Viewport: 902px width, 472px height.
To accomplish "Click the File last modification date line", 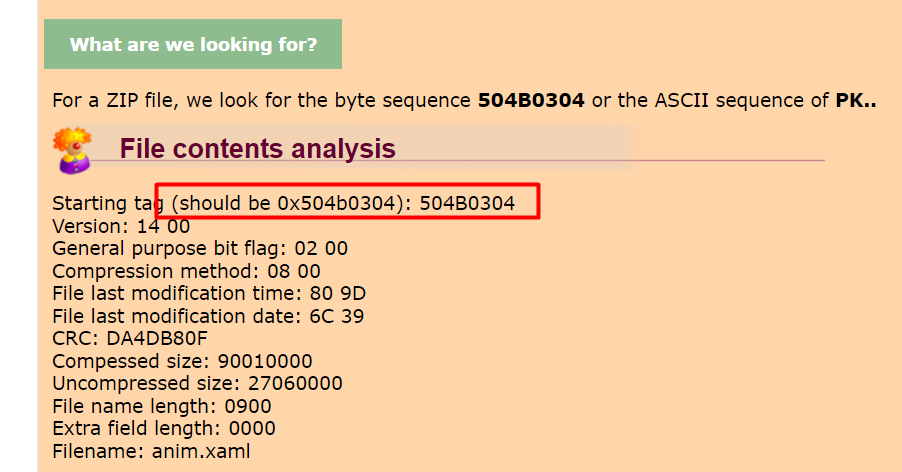I will coord(208,316).
